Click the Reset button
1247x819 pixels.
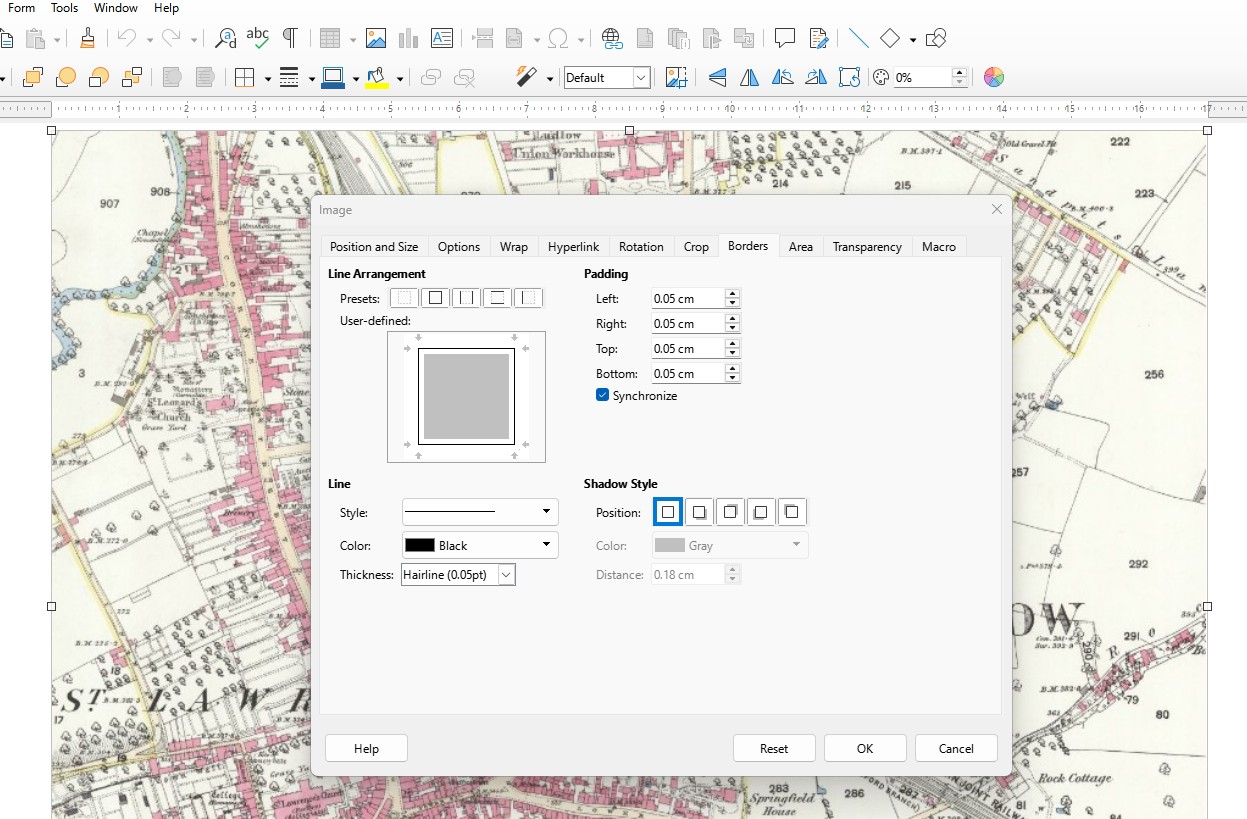click(x=774, y=748)
